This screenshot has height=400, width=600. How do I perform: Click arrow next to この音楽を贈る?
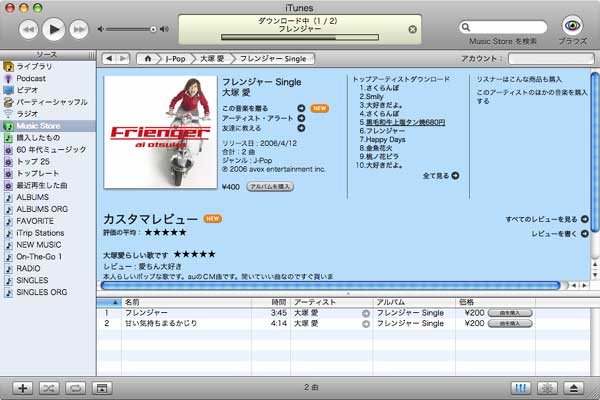pos(301,108)
